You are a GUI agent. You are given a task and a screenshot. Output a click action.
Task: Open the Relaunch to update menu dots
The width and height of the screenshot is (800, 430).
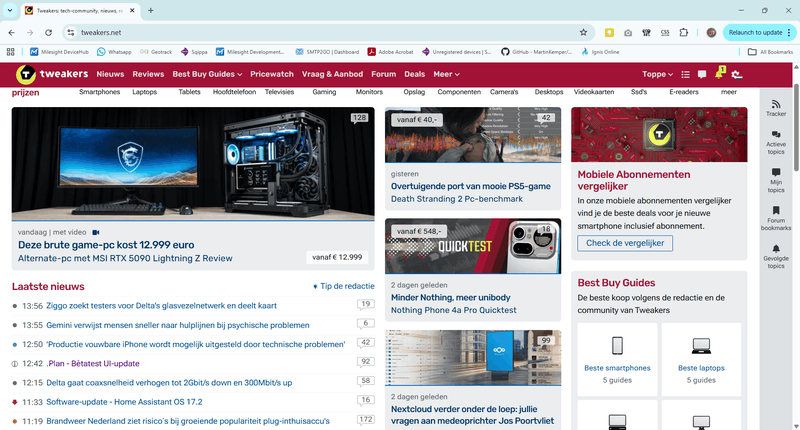click(789, 33)
